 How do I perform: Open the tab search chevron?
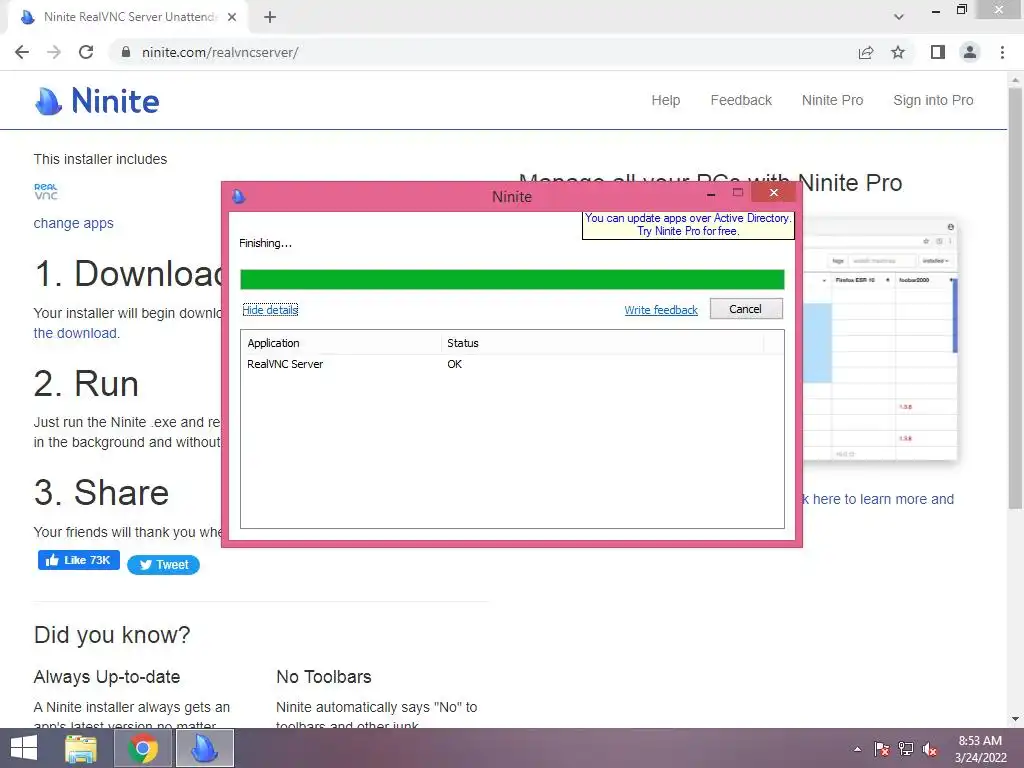point(899,17)
